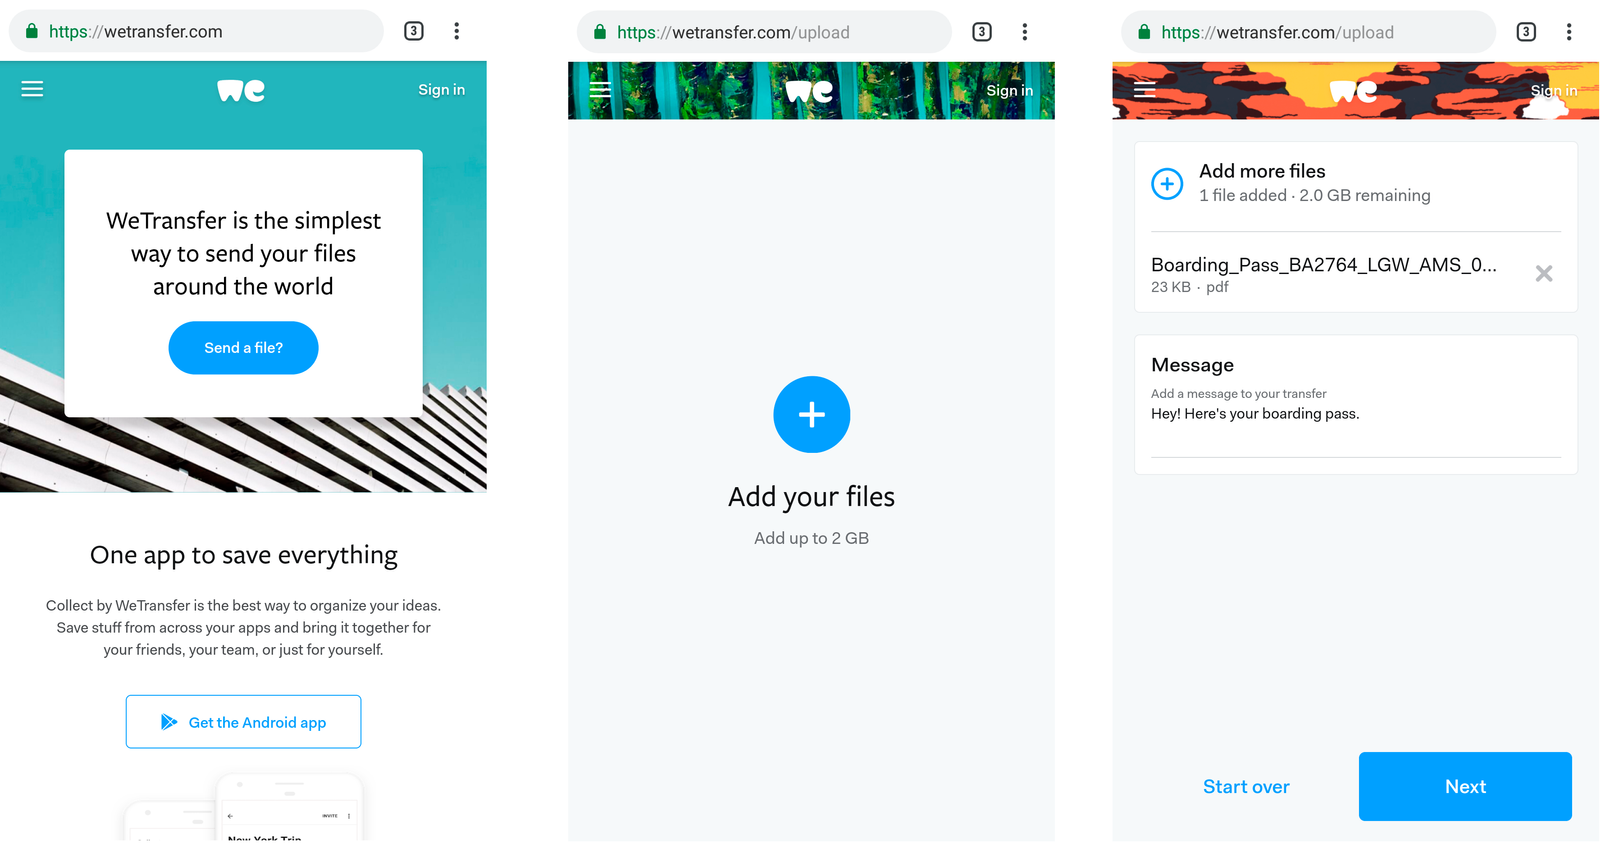The image size is (1600, 843).
Task: Open tab switcher on the middle browser screen
Action: [x=982, y=32]
